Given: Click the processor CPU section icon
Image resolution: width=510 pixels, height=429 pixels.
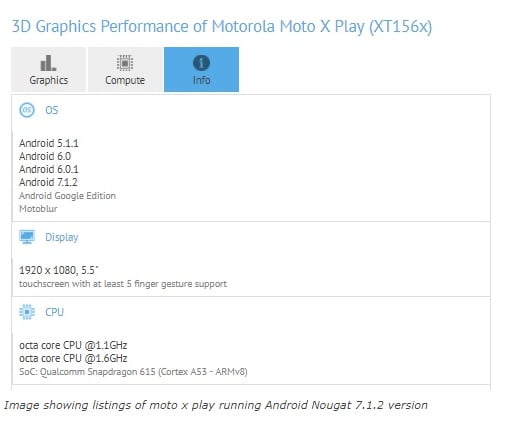Looking at the screenshot, I should [x=27, y=312].
